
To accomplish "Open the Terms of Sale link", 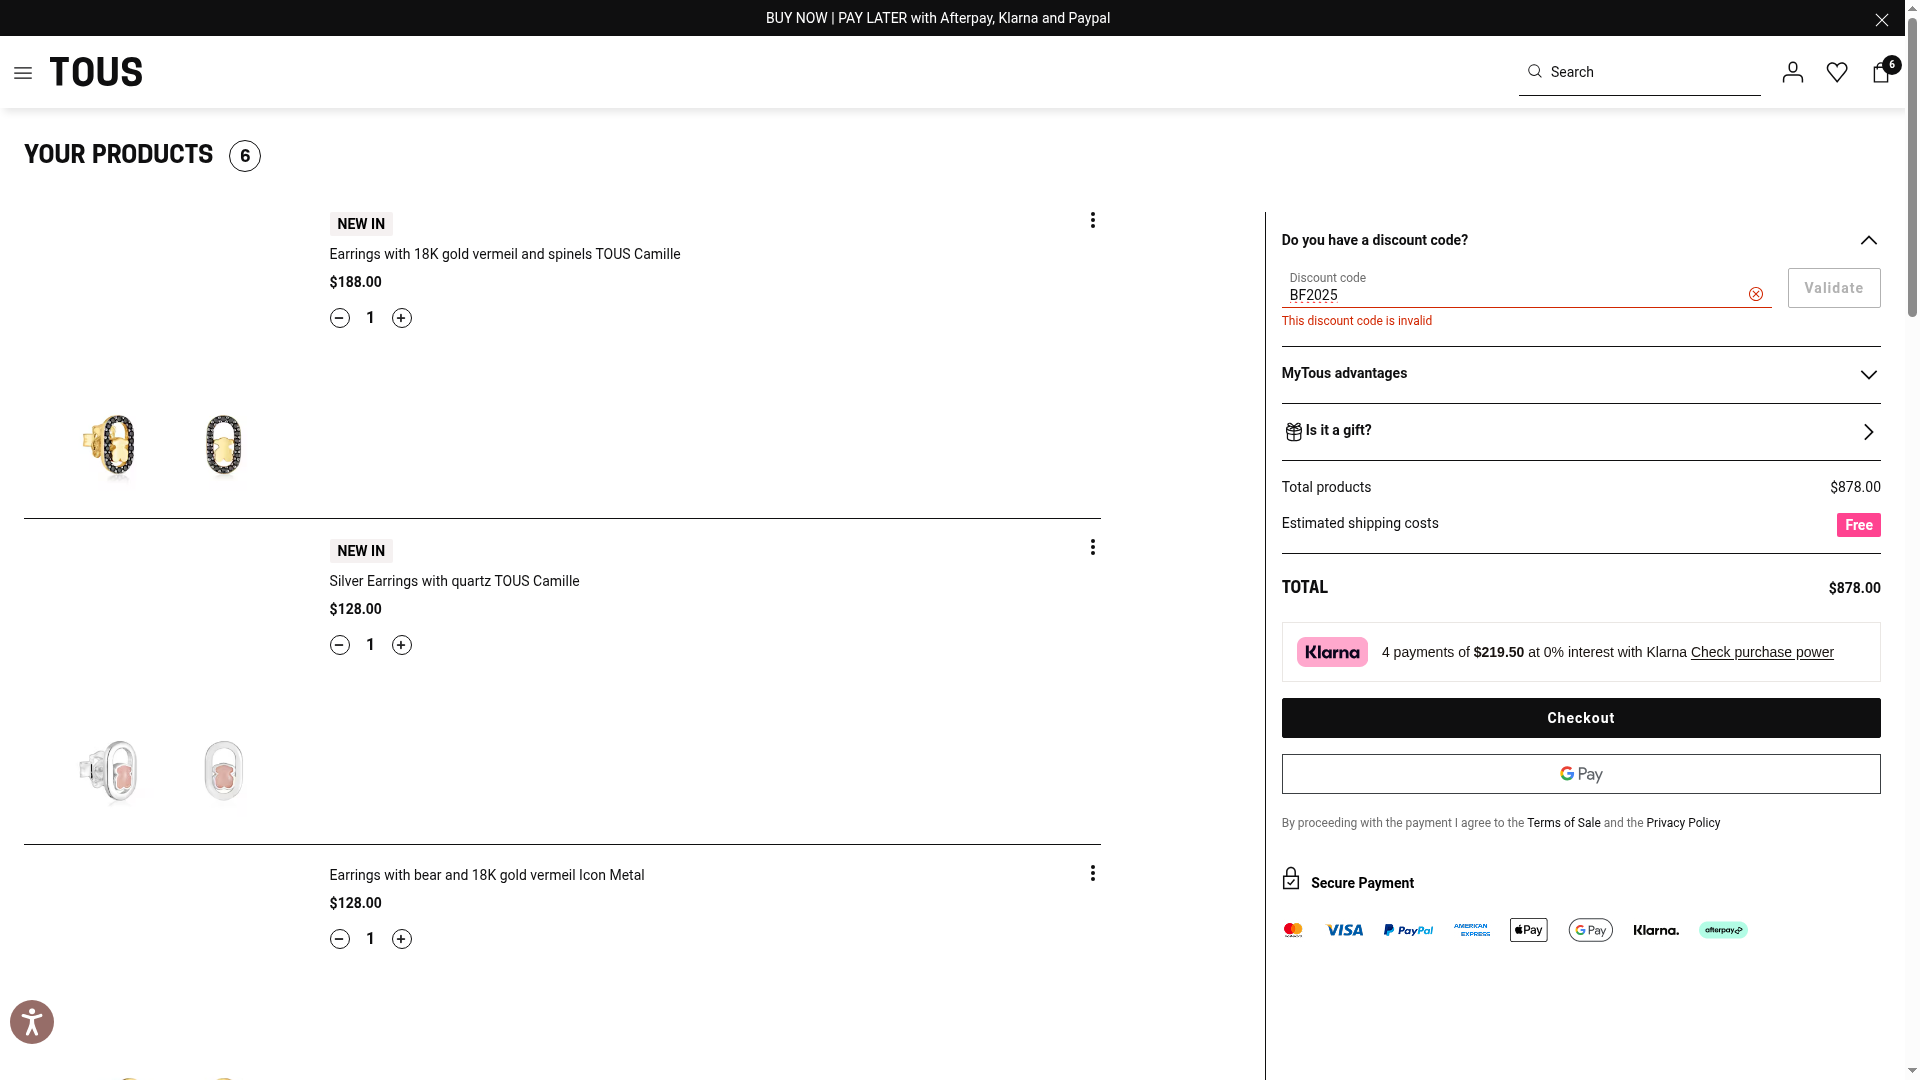I will 1563,823.
